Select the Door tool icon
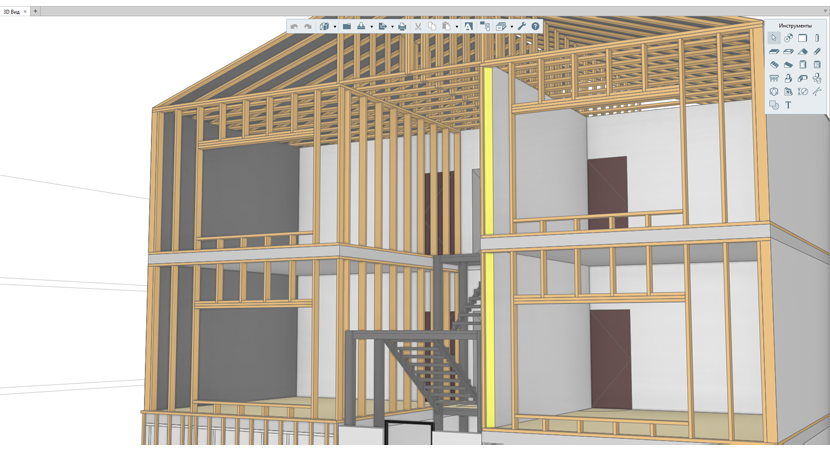This screenshot has height=450, width=830. pyautogui.click(x=802, y=65)
